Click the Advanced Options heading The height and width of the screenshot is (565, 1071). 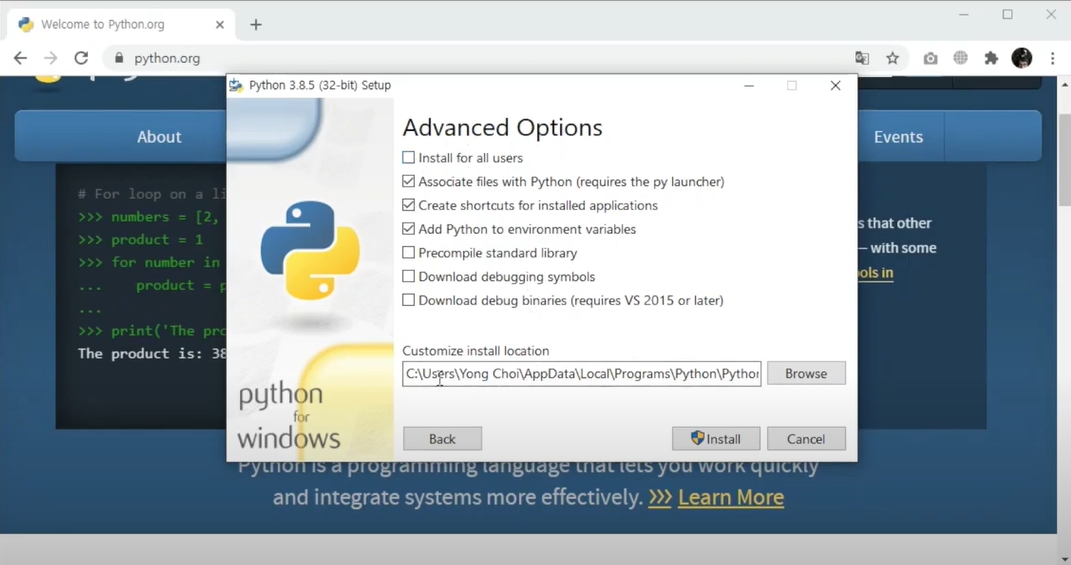pyautogui.click(x=502, y=128)
